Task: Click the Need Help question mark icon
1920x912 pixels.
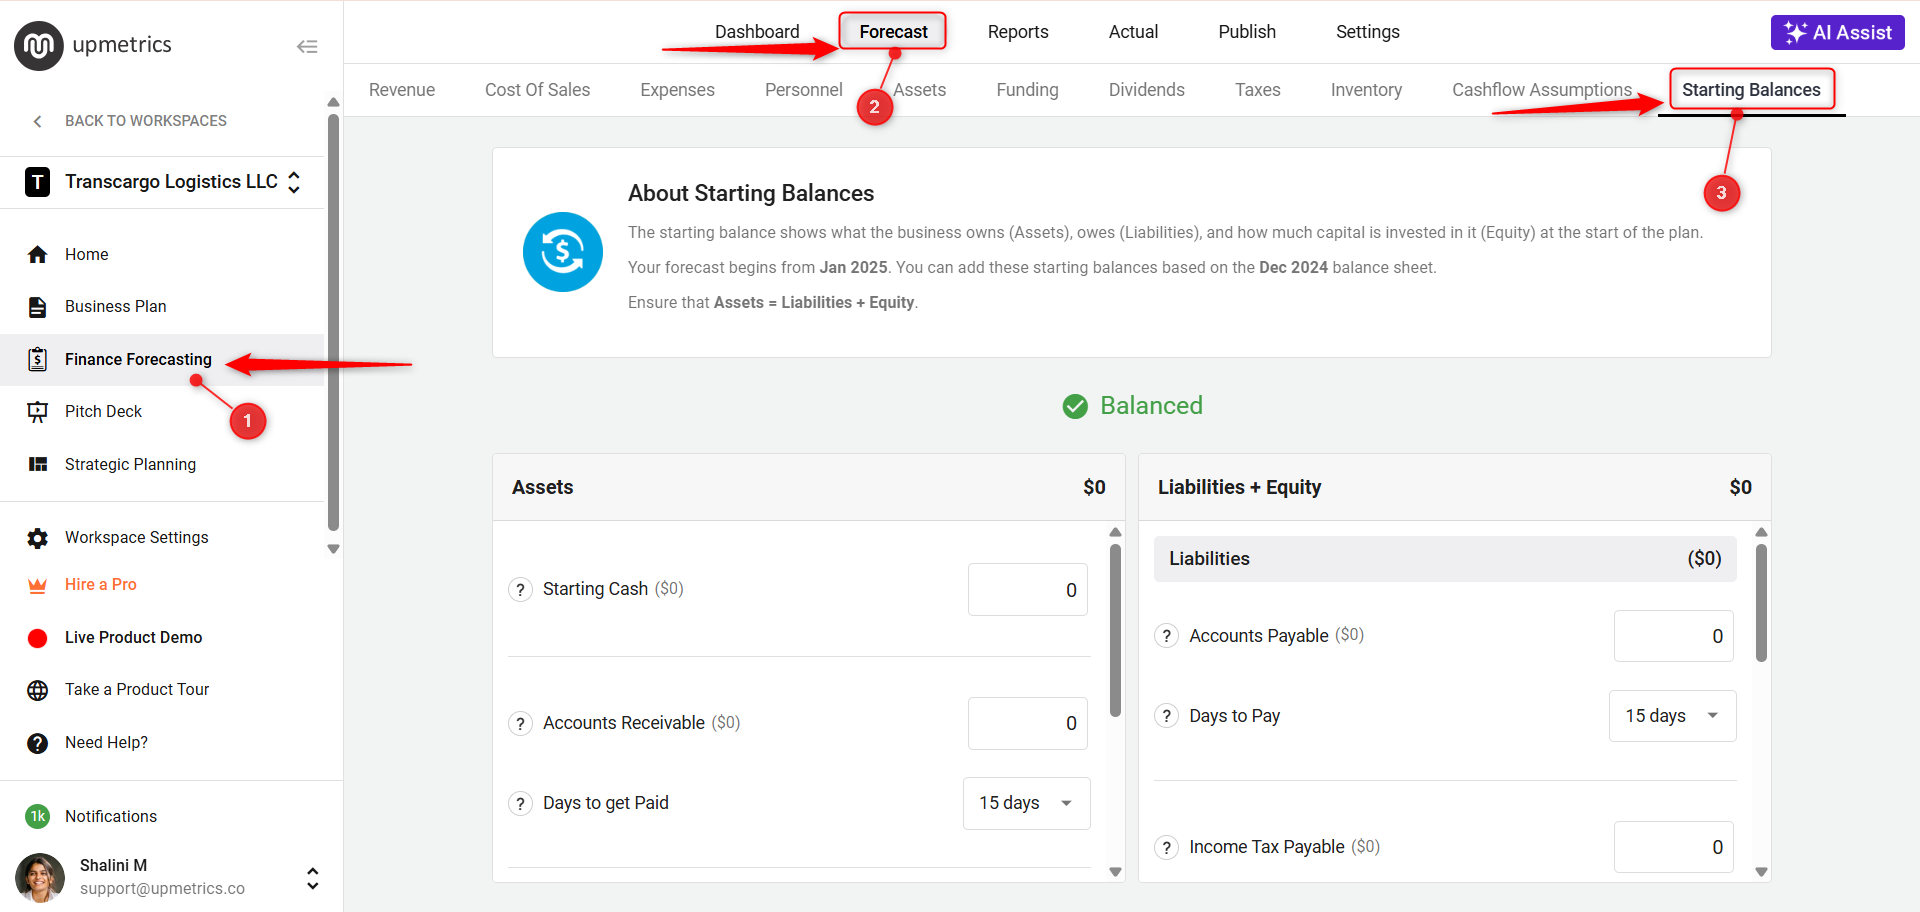Action: pos(38,743)
